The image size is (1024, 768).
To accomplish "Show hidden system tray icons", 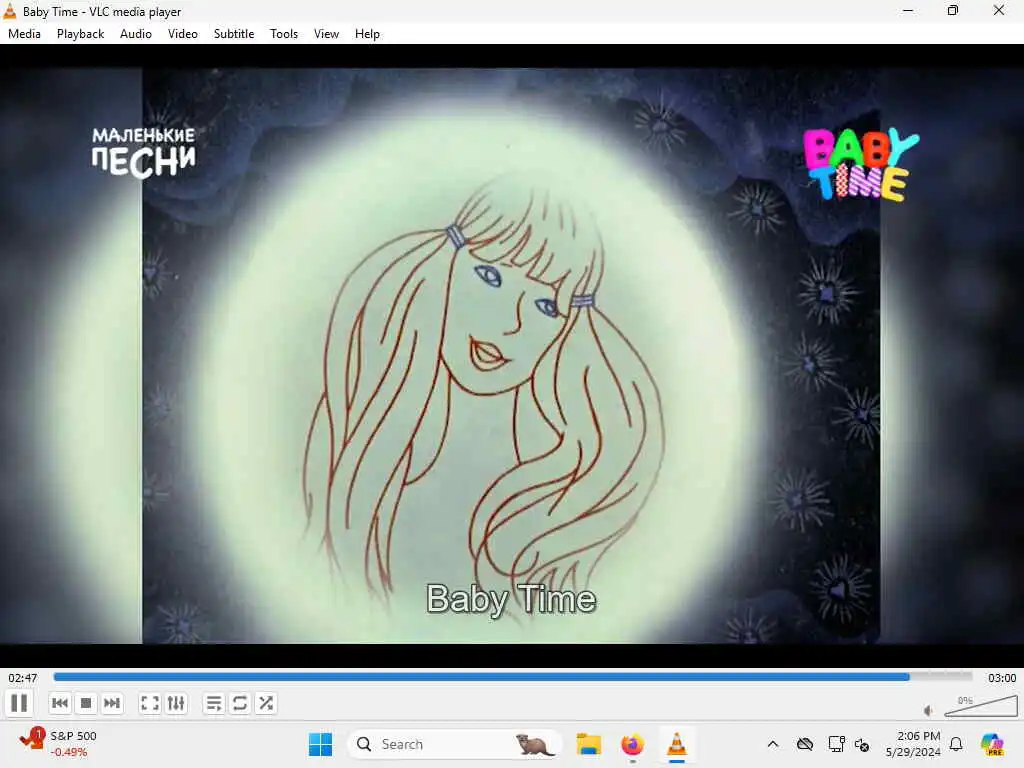I will 773,744.
